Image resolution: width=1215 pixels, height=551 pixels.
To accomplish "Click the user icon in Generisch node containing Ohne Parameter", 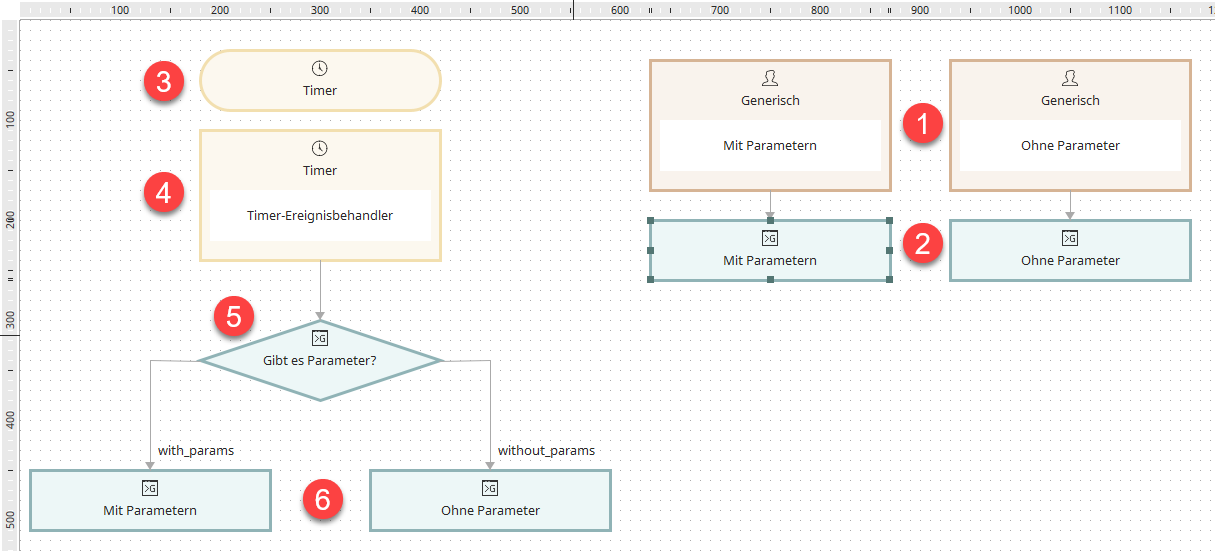I will 1070,78.
